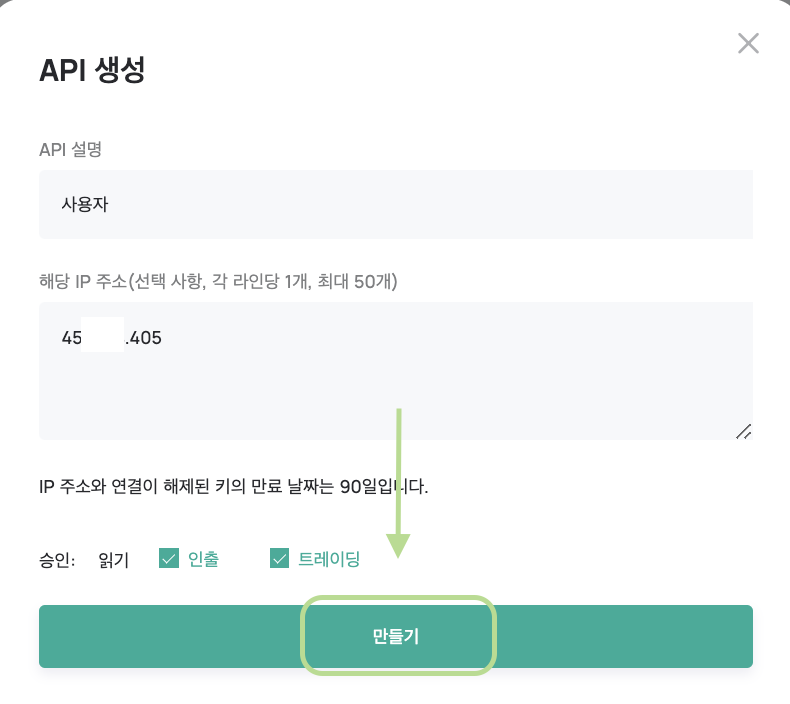The width and height of the screenshot is (790, 704).
Task: Click the 90일 expiry notice text
Action: click(233, 488)
